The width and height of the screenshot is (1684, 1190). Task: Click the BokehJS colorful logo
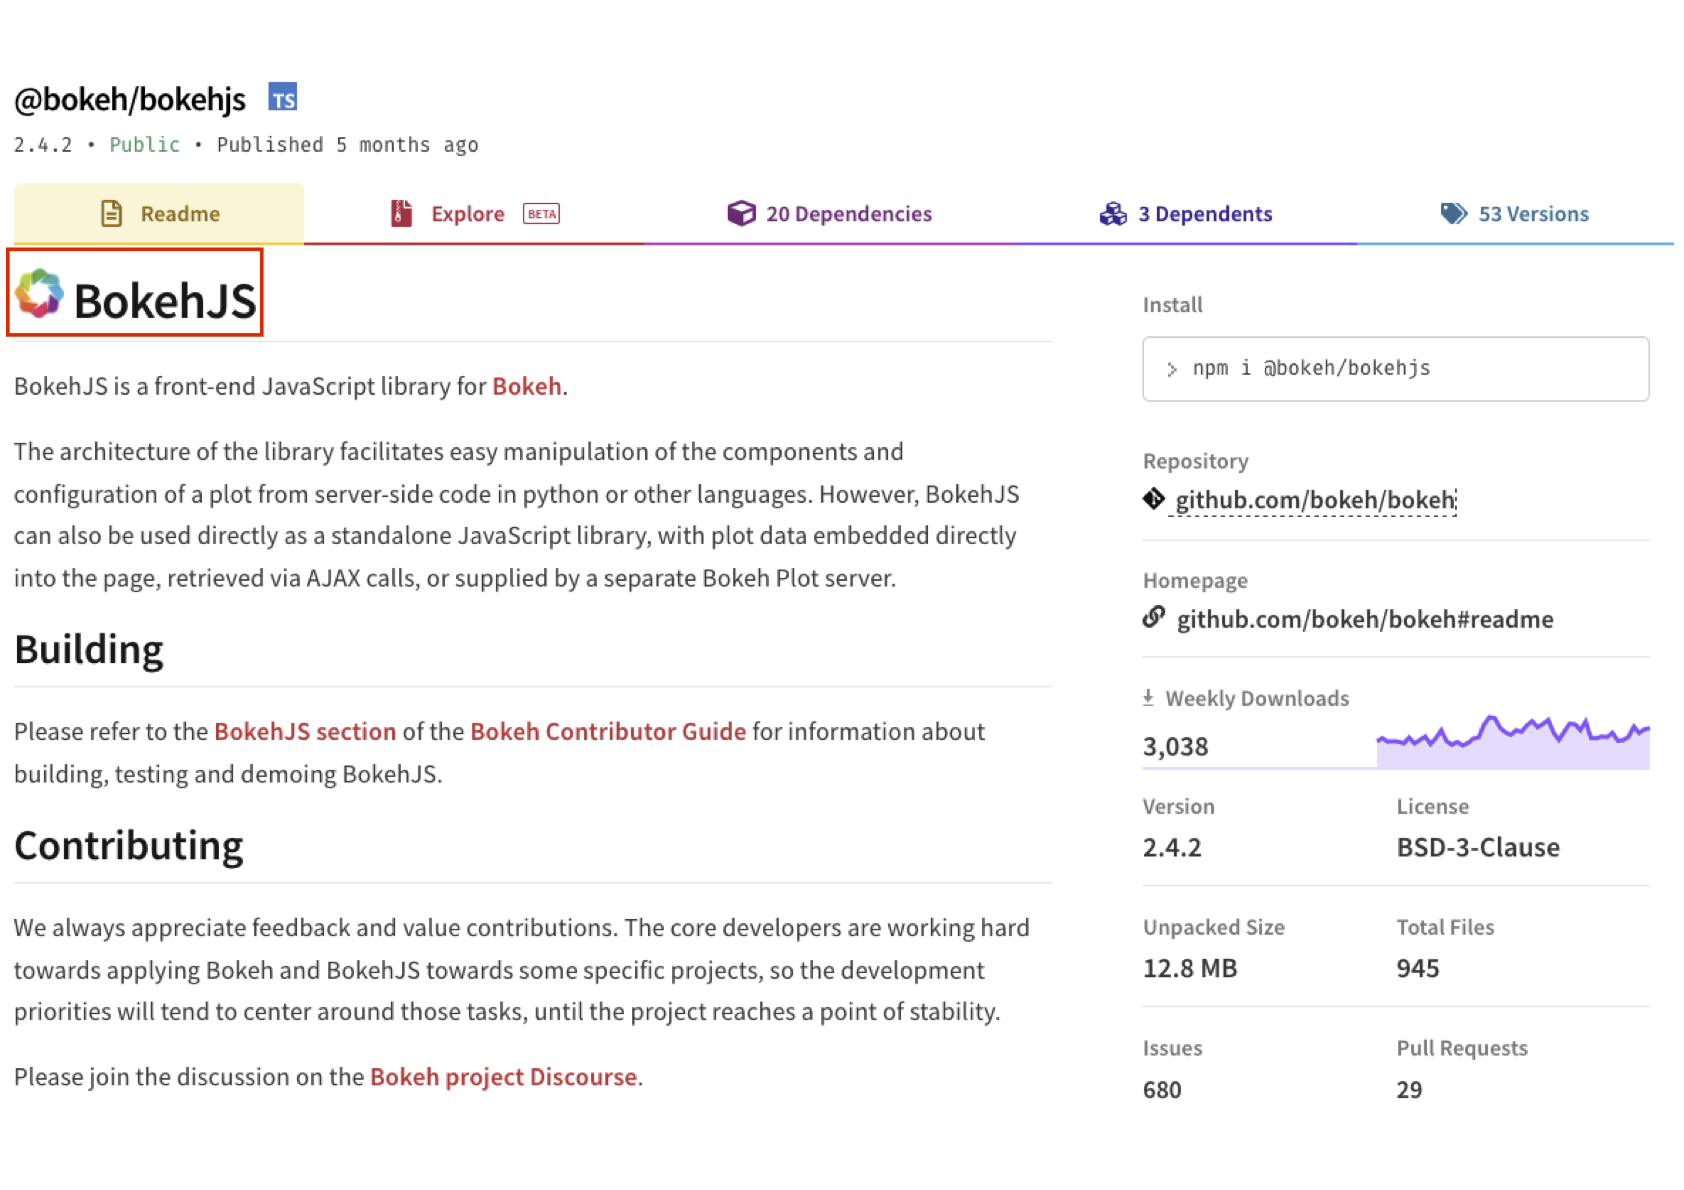(40, 294)
